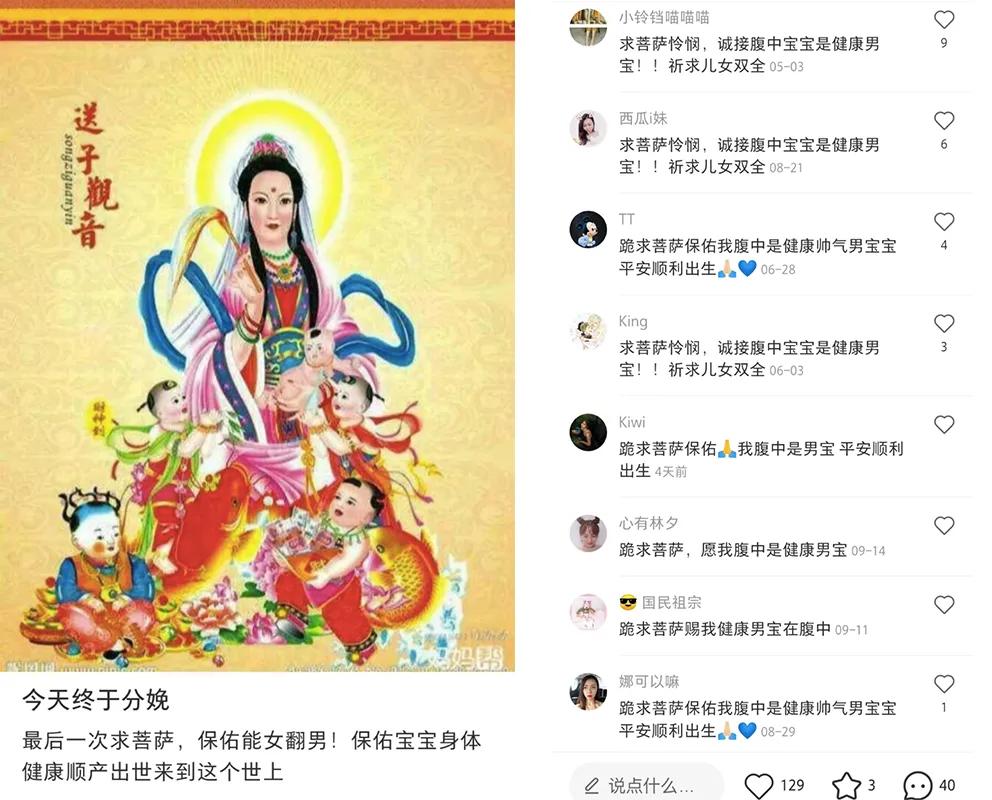Like King's comment
The height and width of the screenshot is (800, 992).
(x=943, y=323)
